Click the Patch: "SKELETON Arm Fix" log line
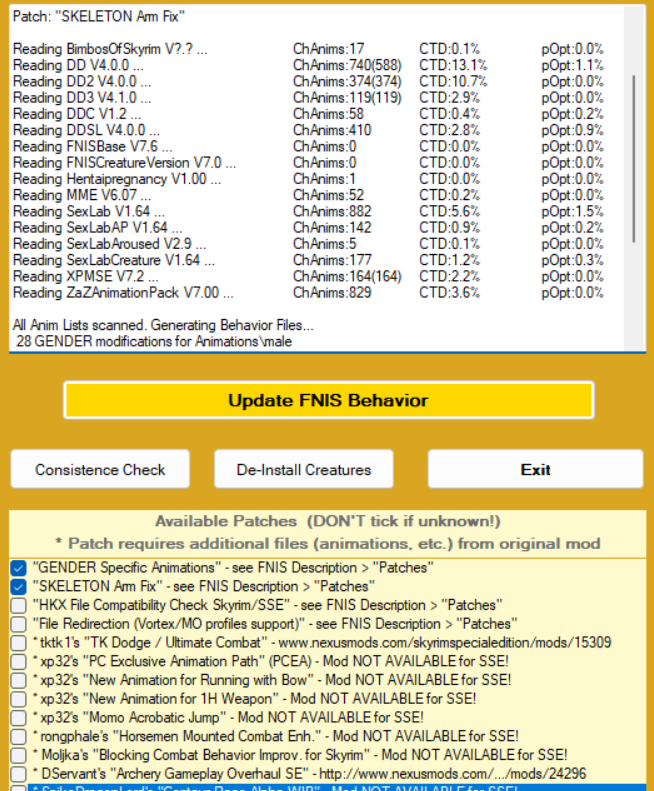The image size is (654, 791). coord(99,17)
